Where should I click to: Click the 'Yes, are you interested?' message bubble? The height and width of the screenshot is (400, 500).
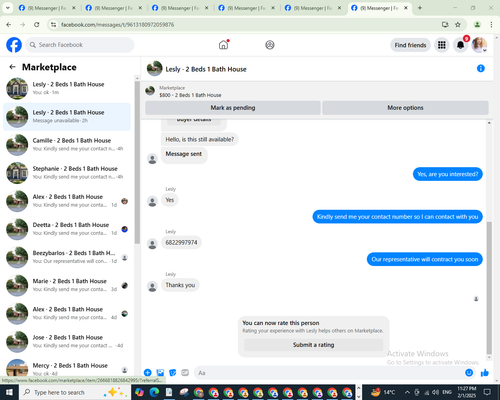pyautogui.click(x=448, y=174)
